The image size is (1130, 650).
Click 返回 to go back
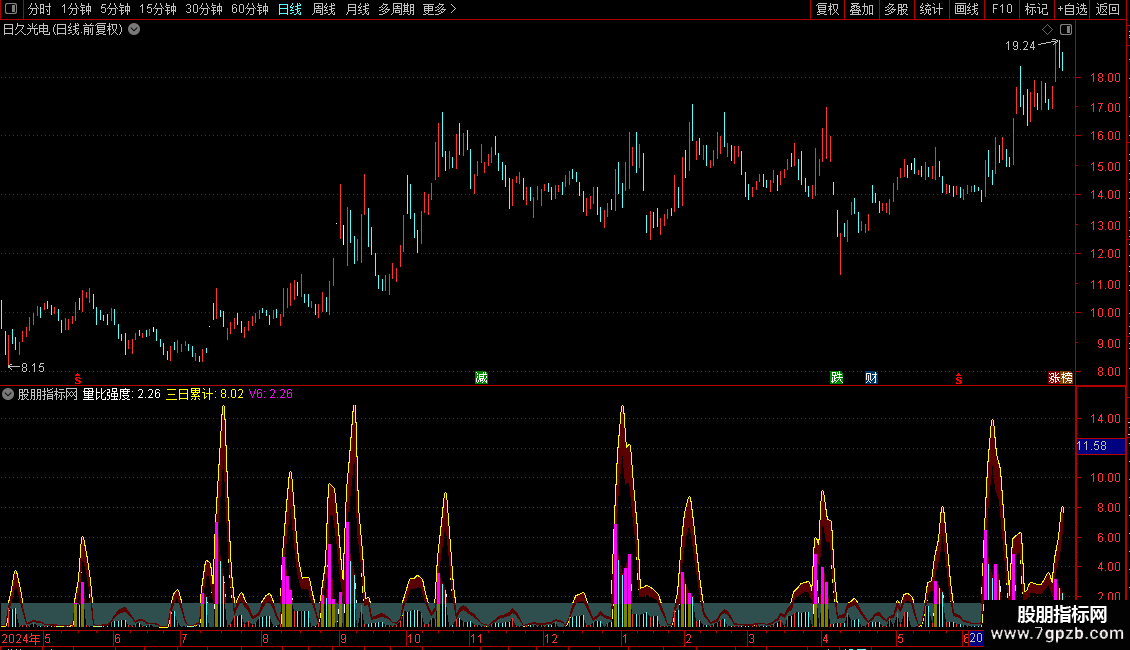[x=1108, y=9]
